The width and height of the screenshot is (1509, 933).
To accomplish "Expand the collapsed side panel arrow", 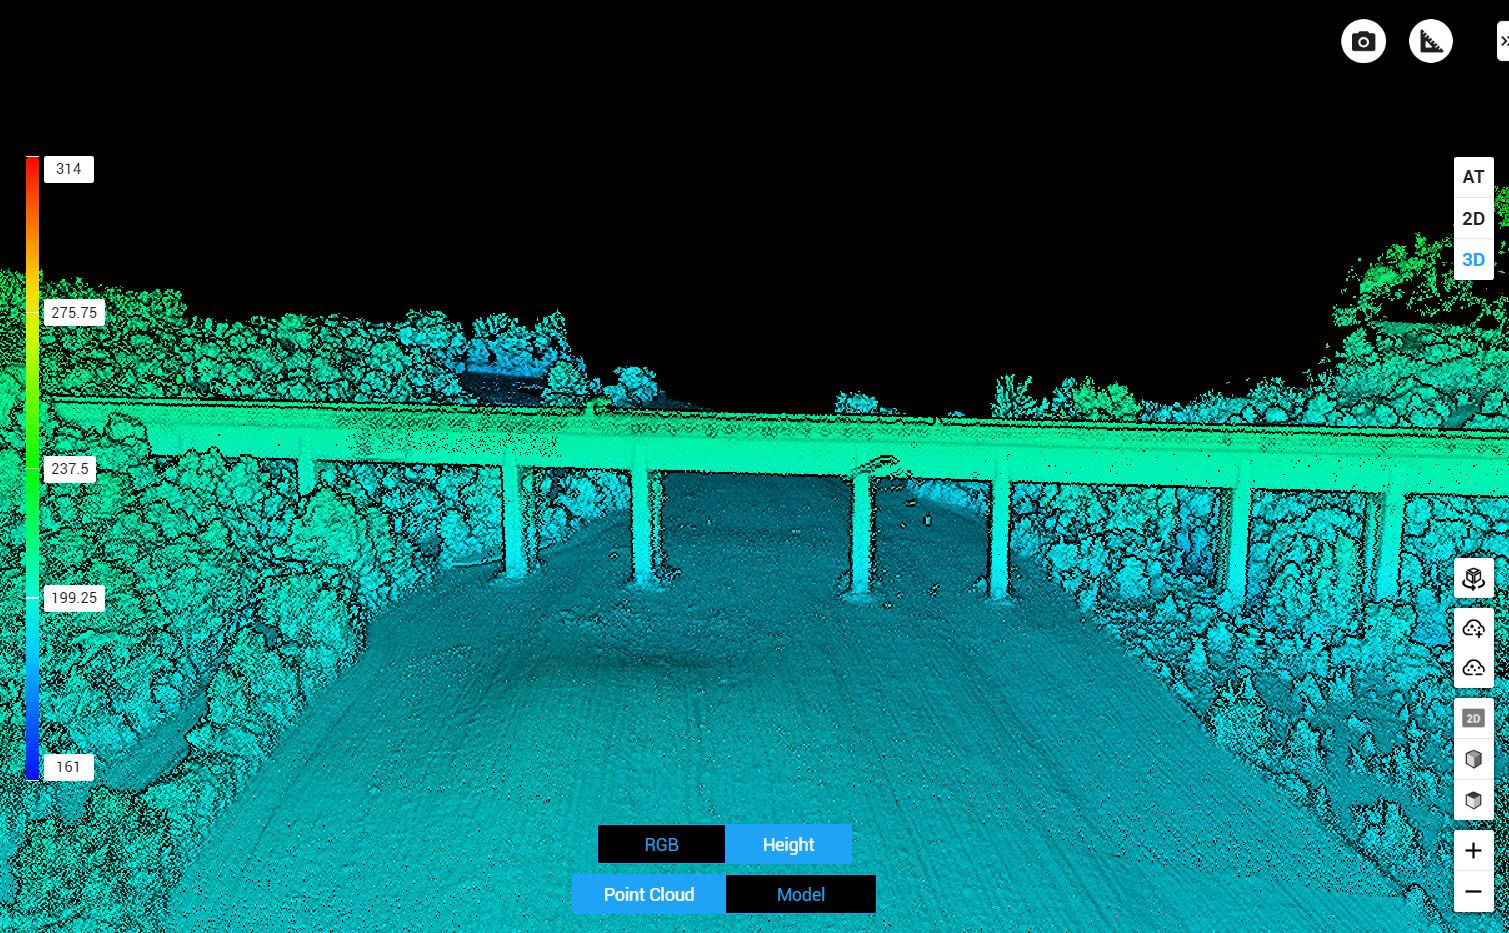I will (x=1502, y=42).
